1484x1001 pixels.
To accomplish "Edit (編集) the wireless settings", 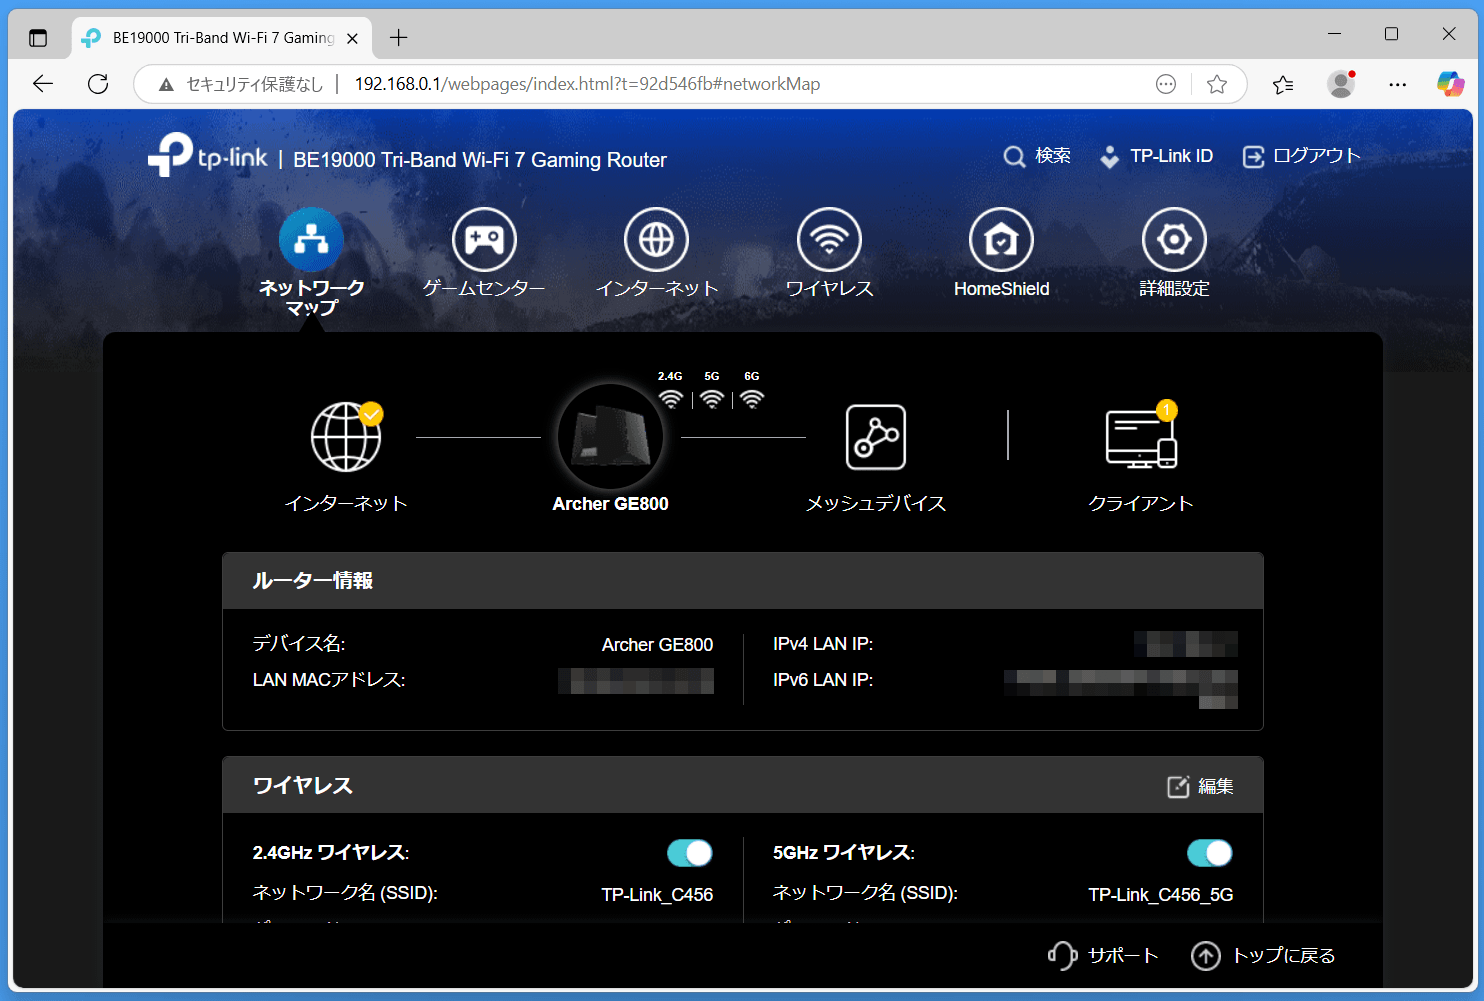I will coord(1200,786).
